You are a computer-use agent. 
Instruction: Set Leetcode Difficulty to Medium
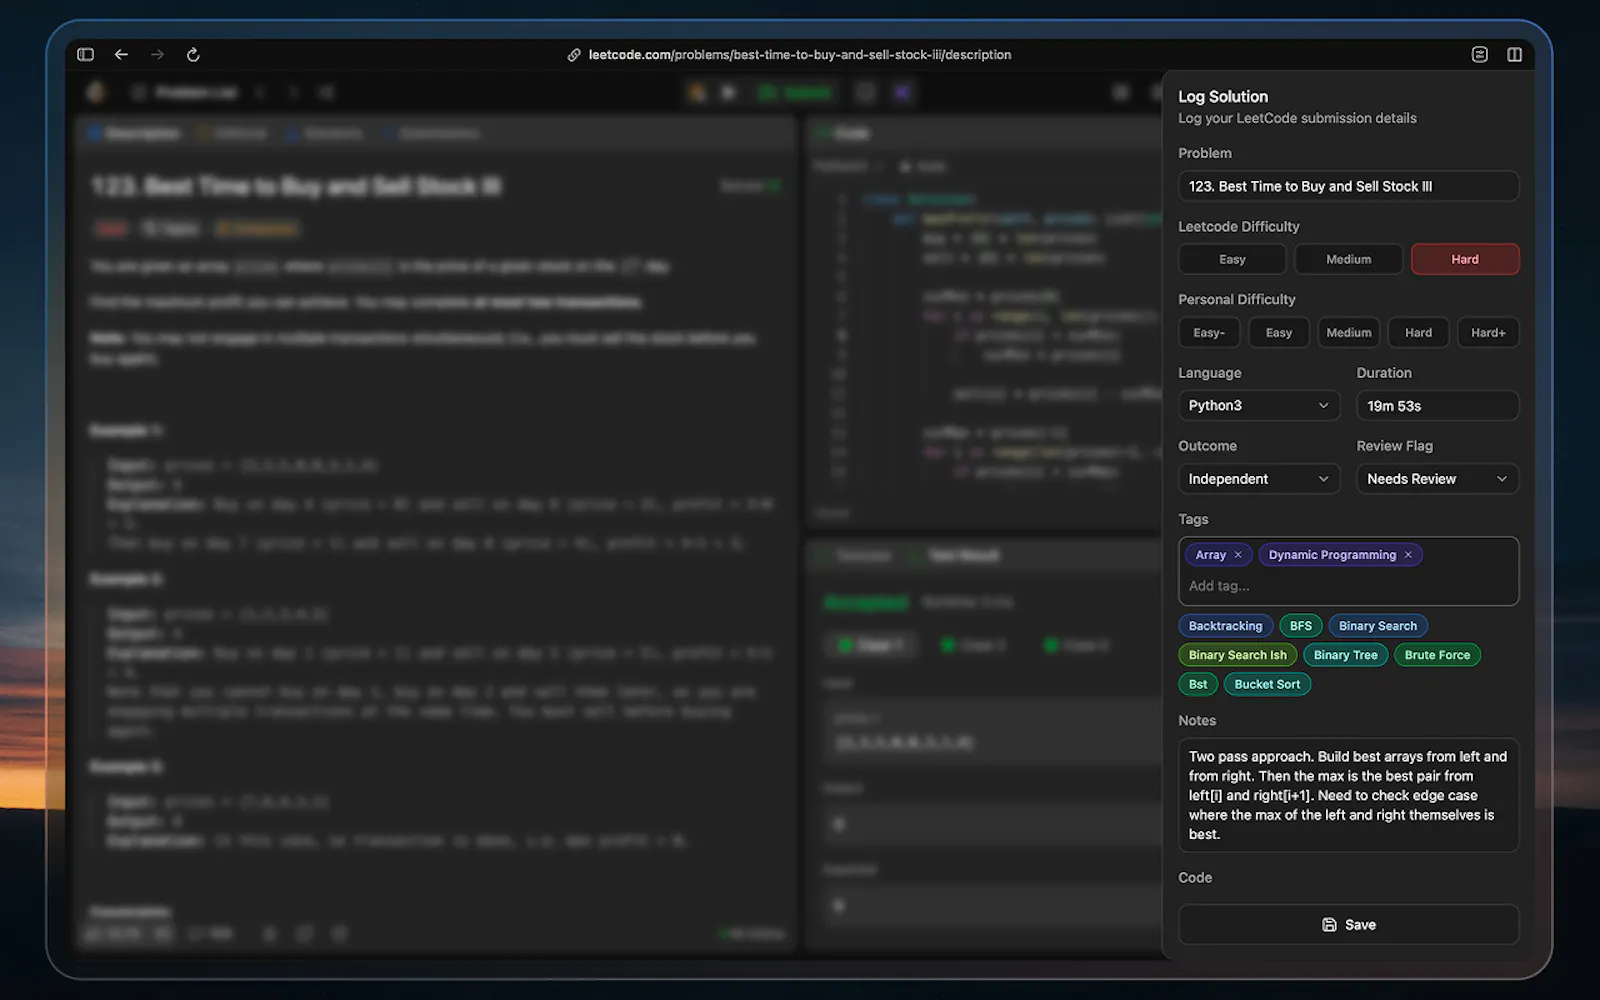click(1348, 259)
